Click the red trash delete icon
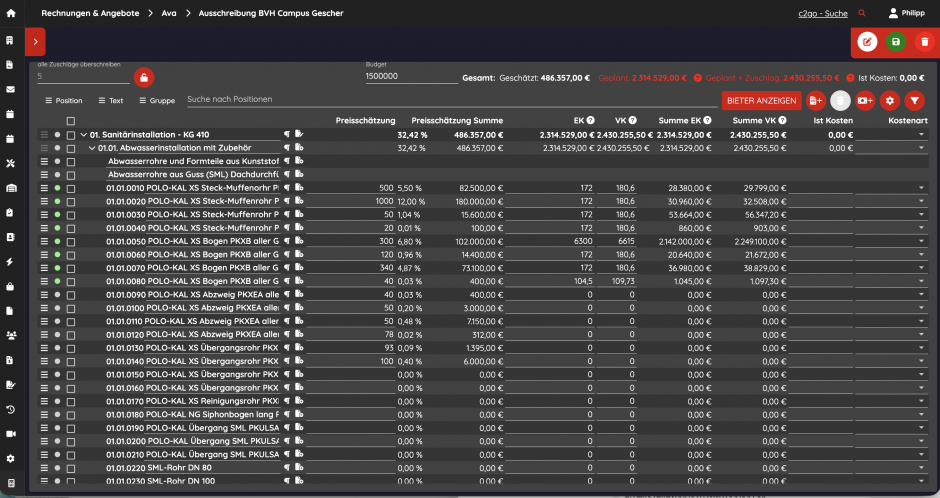 (924, 42)
